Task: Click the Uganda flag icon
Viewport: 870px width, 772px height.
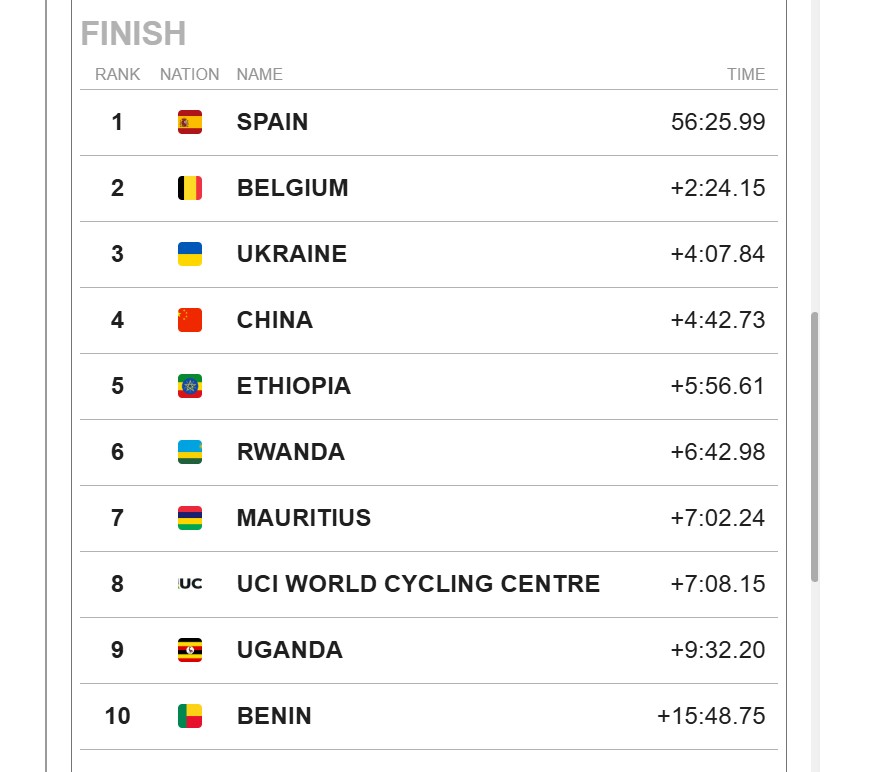Action: pyautogui.click(x=190, y=650)
